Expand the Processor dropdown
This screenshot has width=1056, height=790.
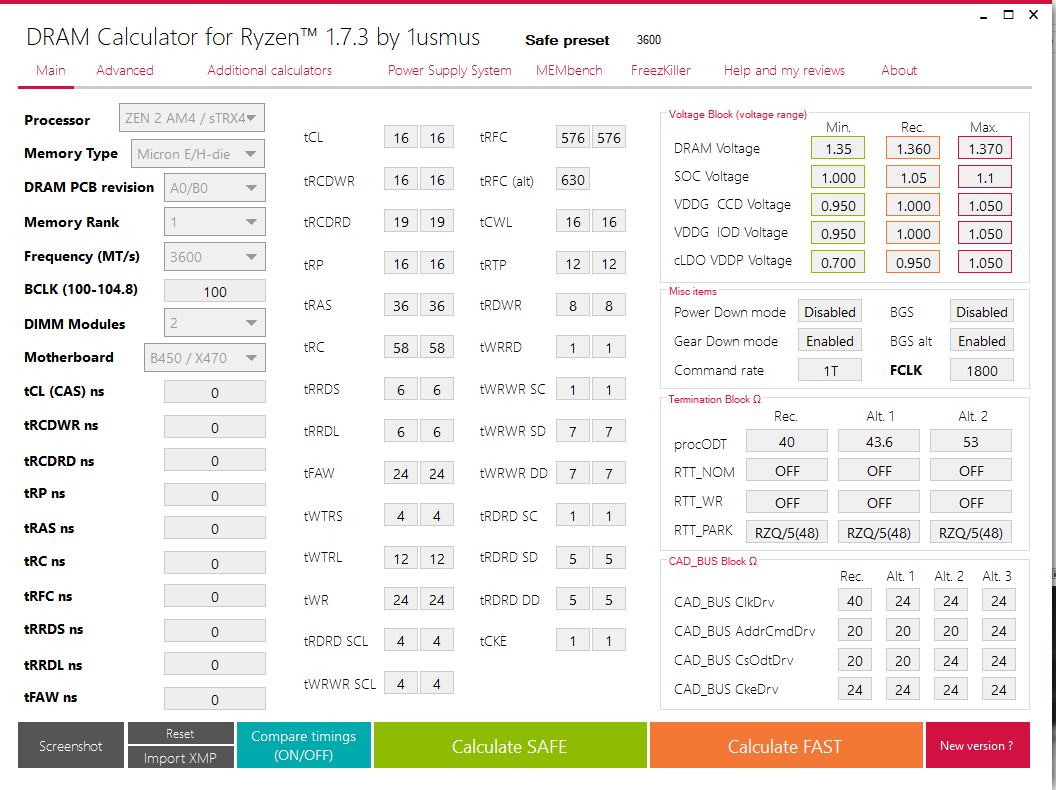tap(192, 118)
